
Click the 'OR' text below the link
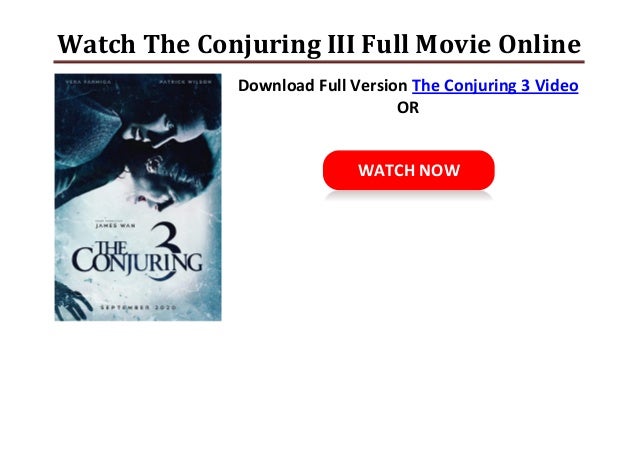click(x=408, y=108)
